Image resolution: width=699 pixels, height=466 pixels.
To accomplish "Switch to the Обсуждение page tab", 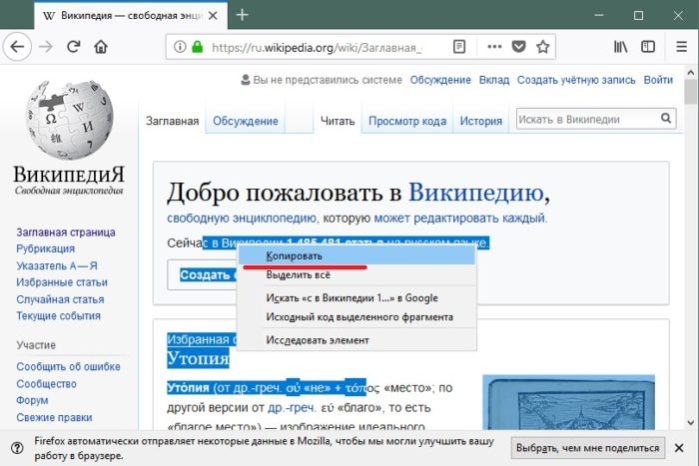I will pos(245,121).
